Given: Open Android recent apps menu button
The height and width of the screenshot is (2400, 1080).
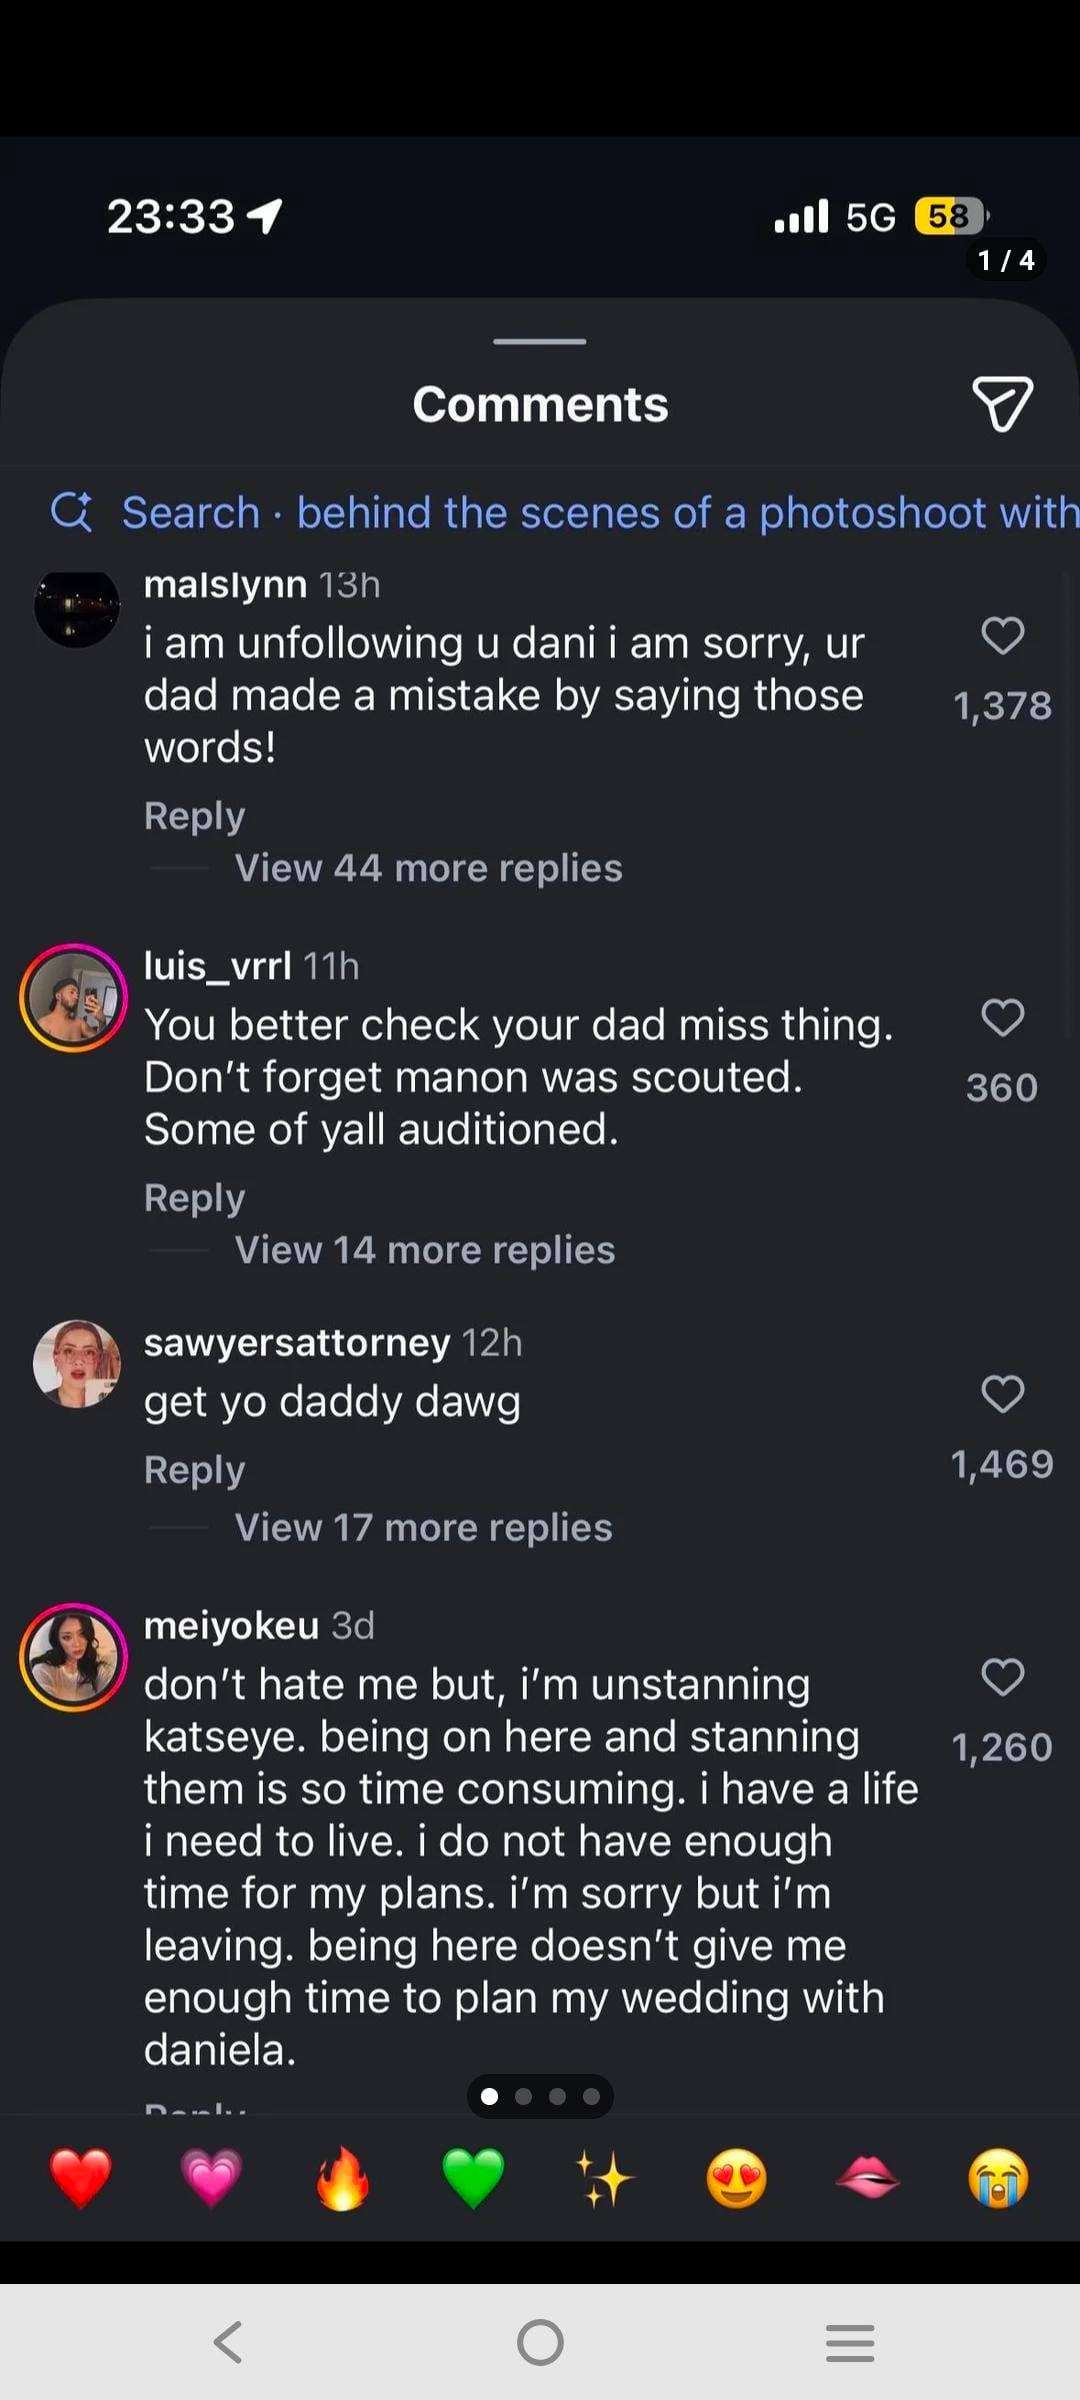Looking at the screenshot, I should pos(850,2342).
